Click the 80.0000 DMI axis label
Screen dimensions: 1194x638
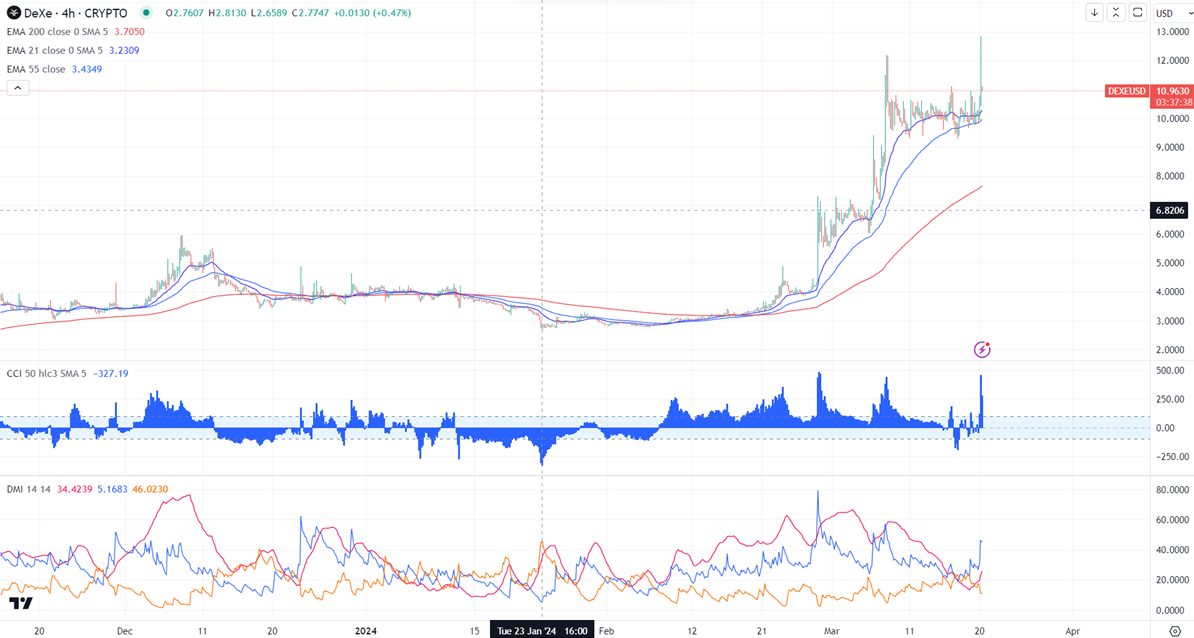point(1172,490)
